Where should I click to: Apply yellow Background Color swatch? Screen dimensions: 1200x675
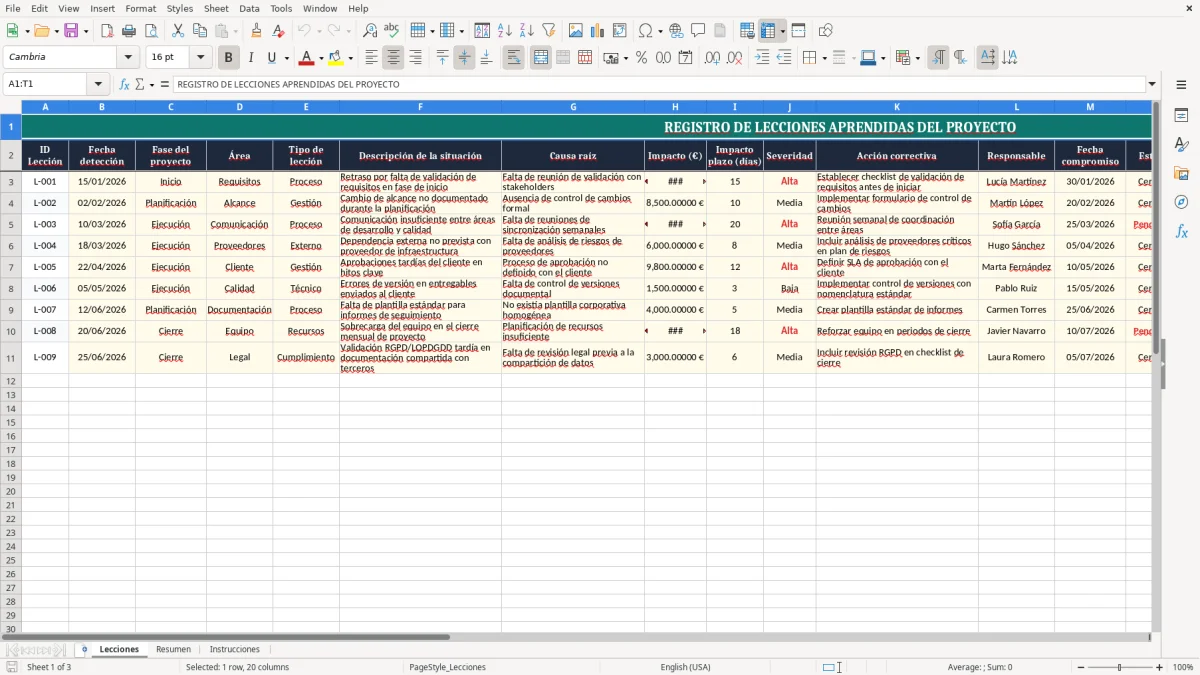coord(335,58)
